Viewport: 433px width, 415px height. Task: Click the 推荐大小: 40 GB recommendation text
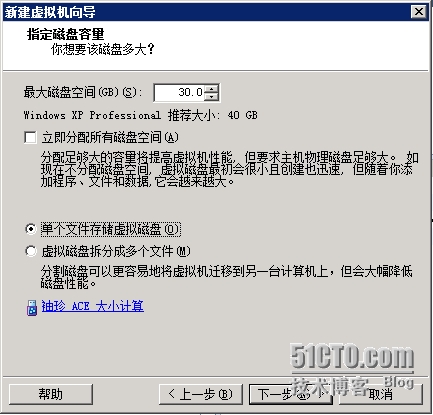tap(213, 115)
